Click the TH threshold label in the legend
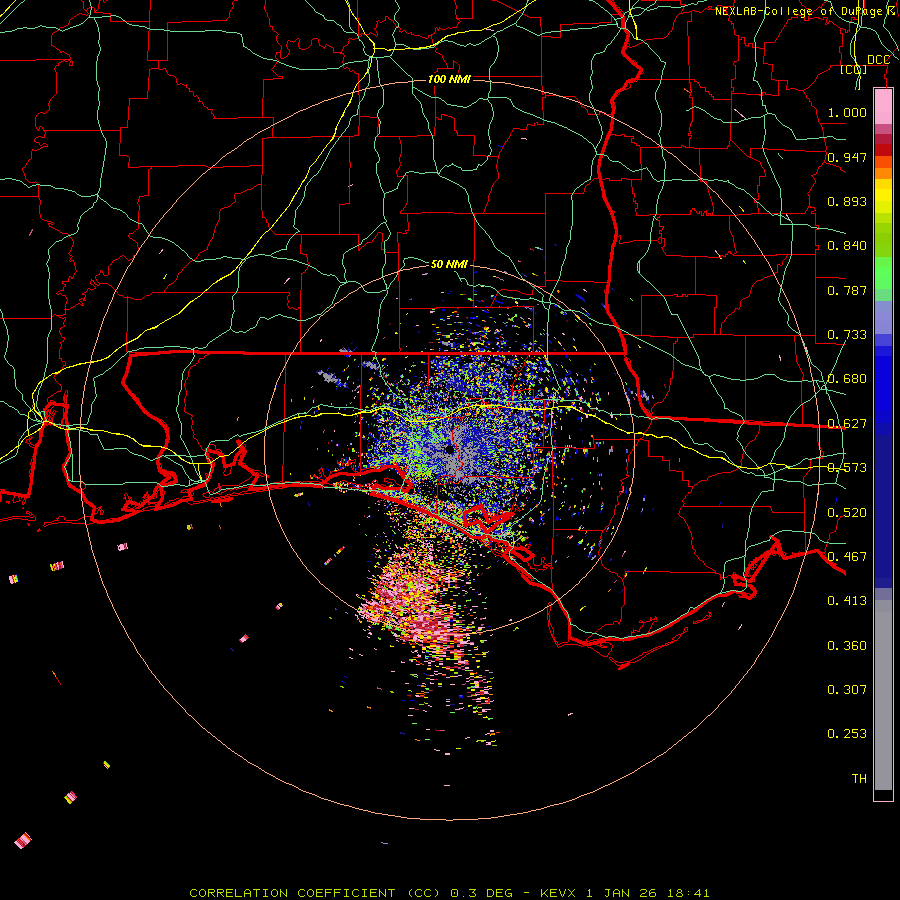This screenshot has width=900, height=900. tap(859, 779)
